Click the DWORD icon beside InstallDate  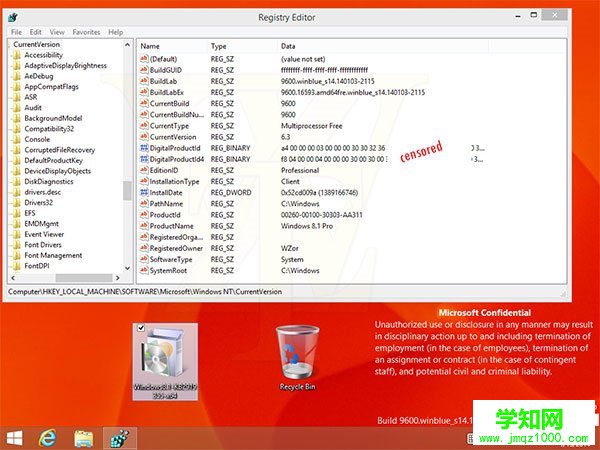click(144, 192)
